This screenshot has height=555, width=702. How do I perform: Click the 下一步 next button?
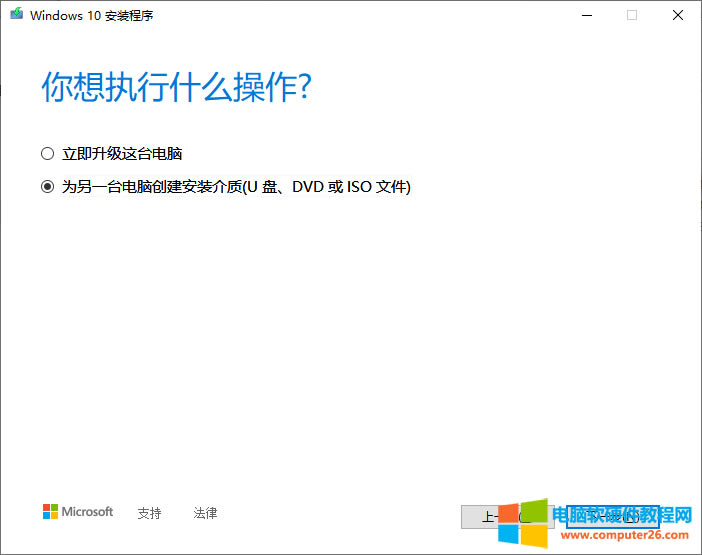612,517
